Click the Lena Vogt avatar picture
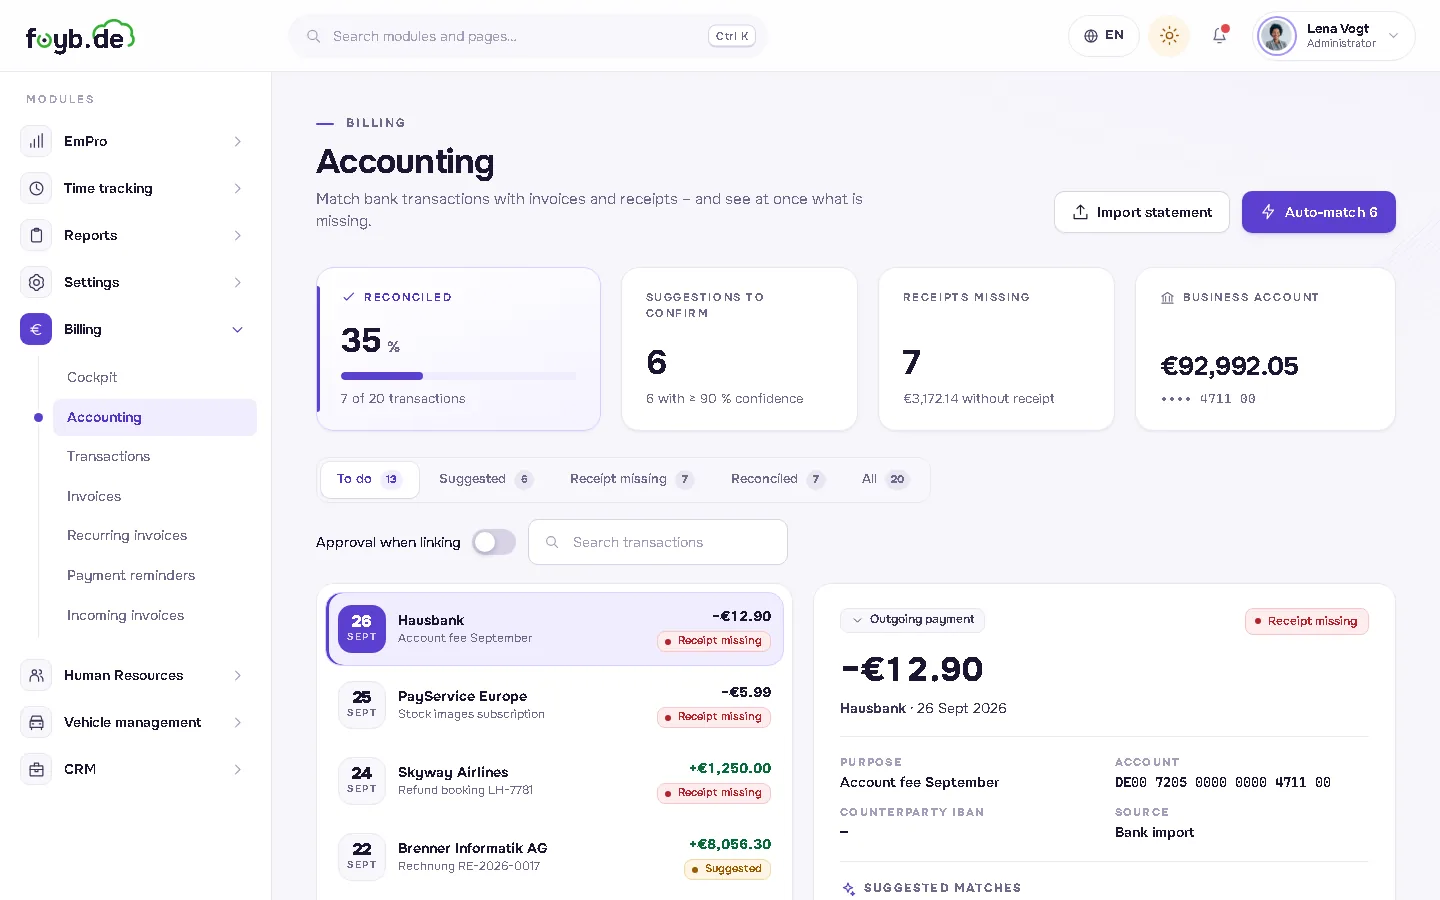Image resolution: width=1440 pixels, height=900 pixels. point(1277,36)
